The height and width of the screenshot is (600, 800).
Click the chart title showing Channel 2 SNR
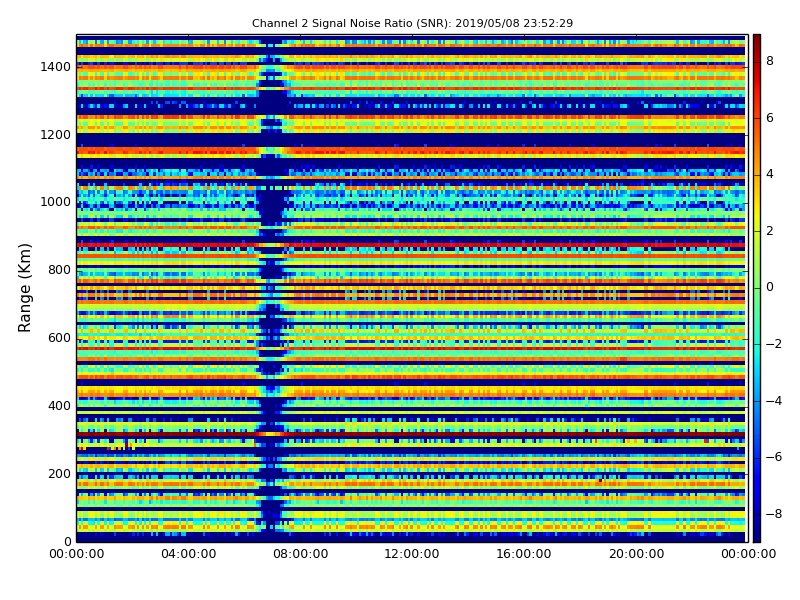coord(412,23)
